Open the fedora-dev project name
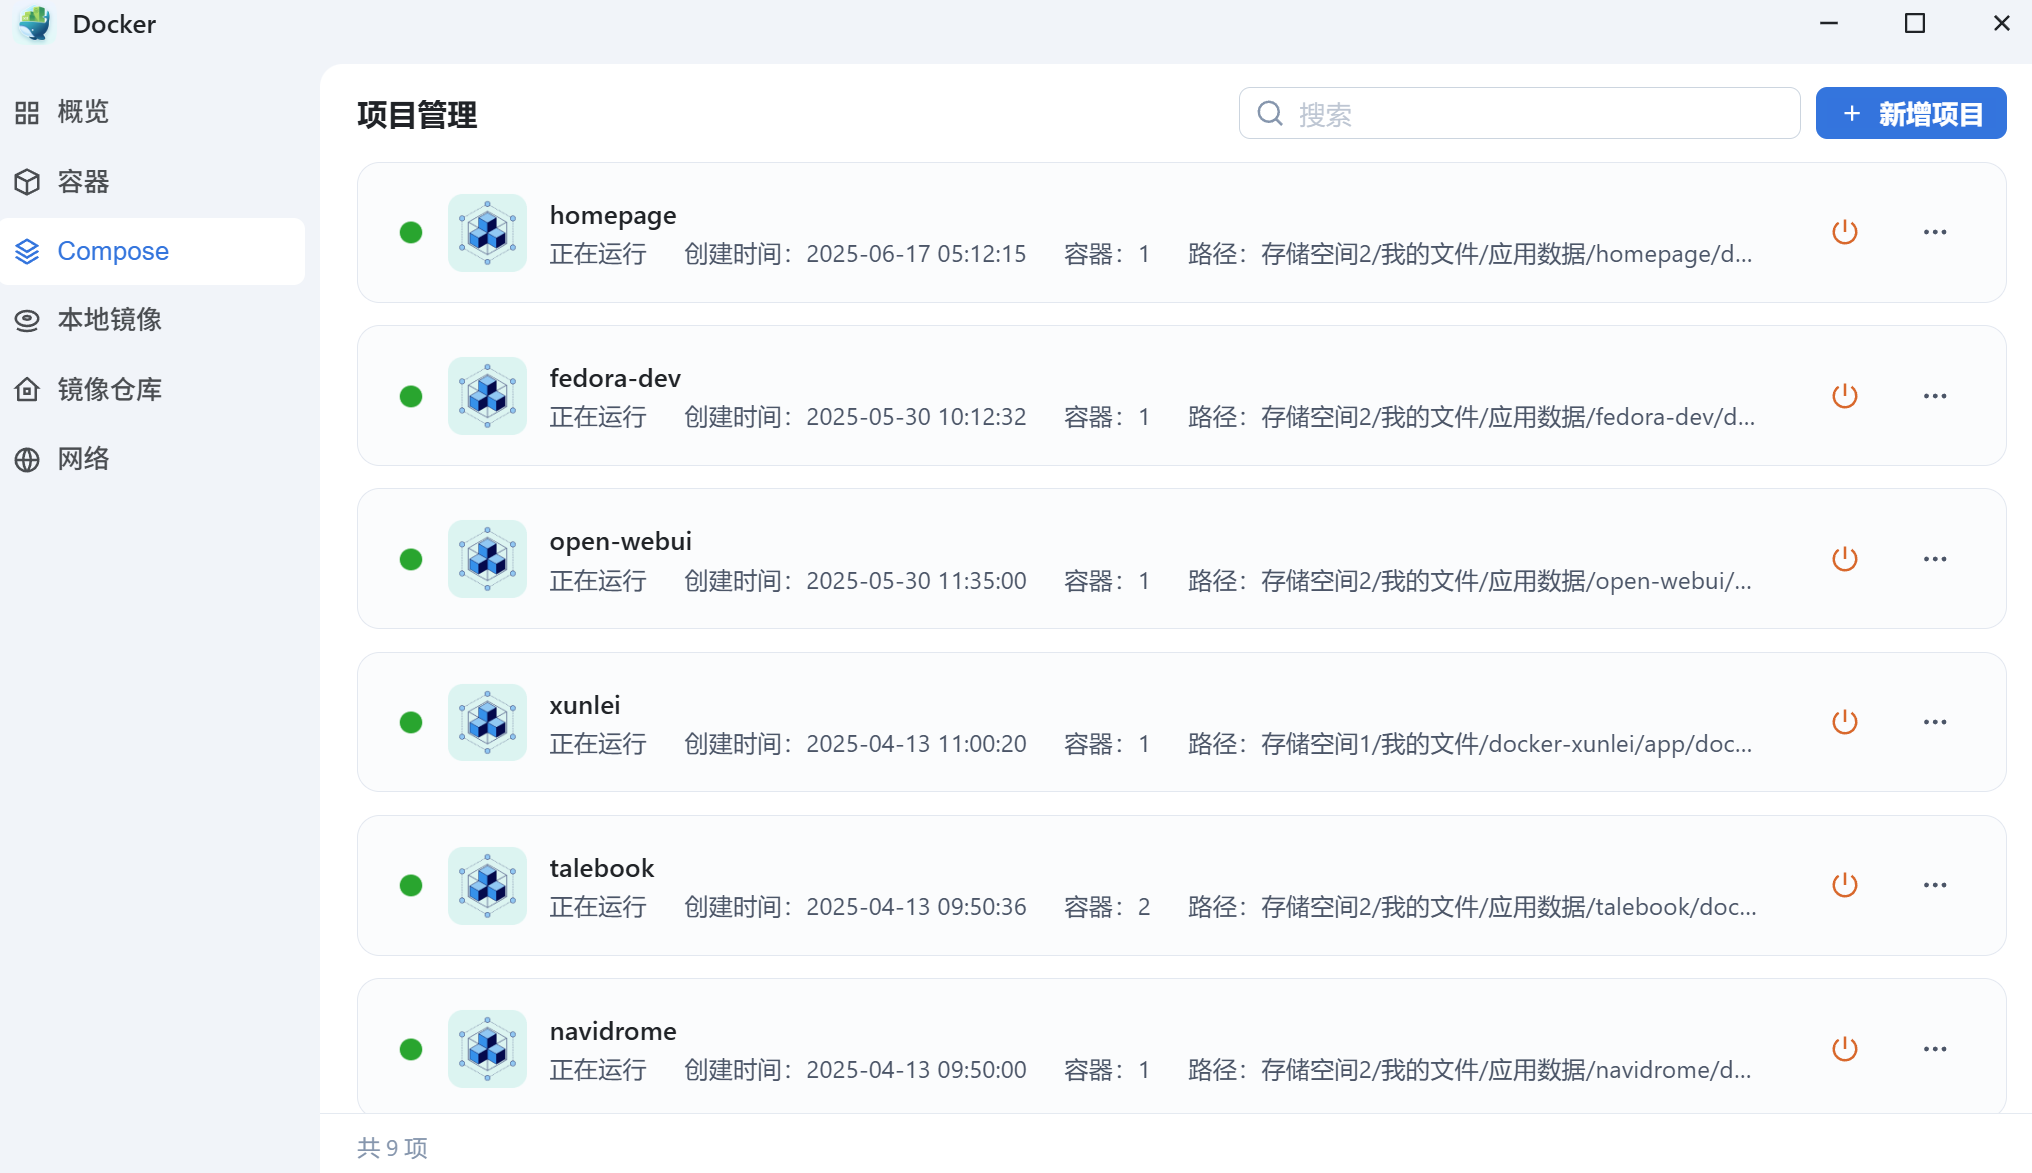 (615, 379)
